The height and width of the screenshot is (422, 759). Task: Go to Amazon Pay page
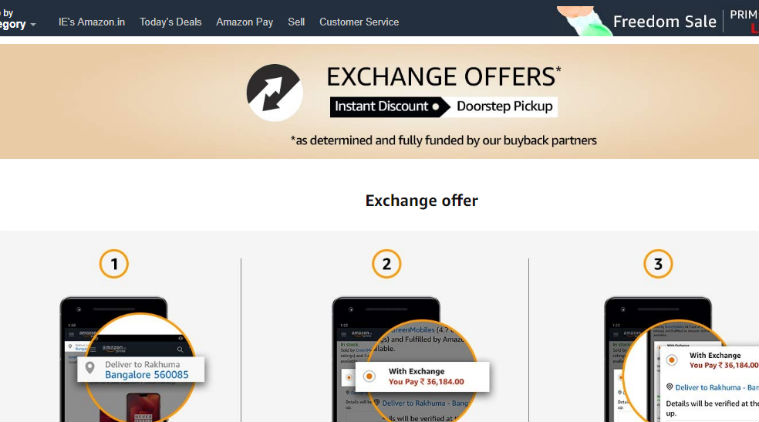tap(244, 22)
